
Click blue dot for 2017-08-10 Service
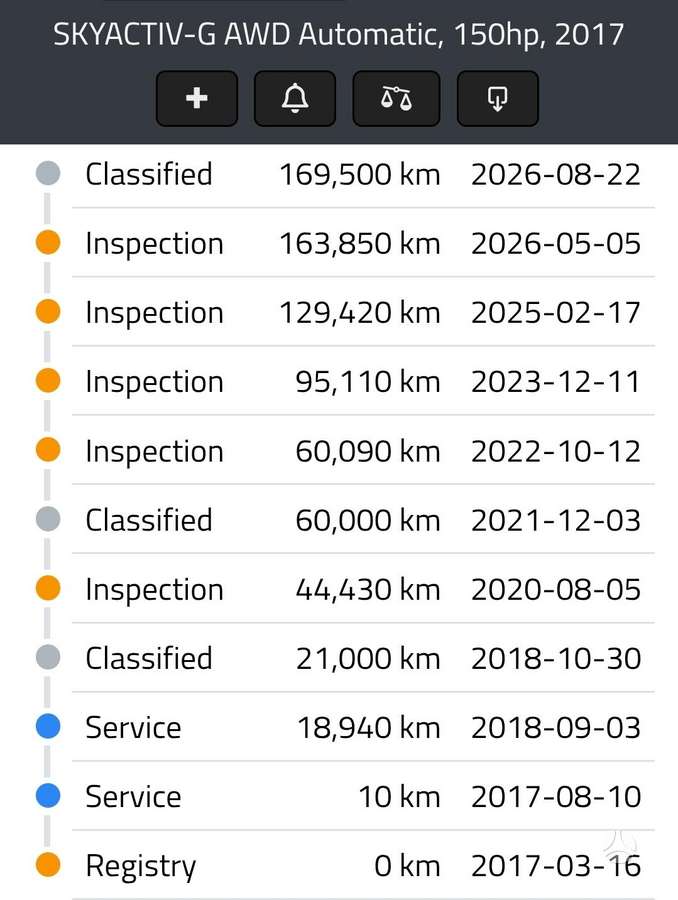48,796
